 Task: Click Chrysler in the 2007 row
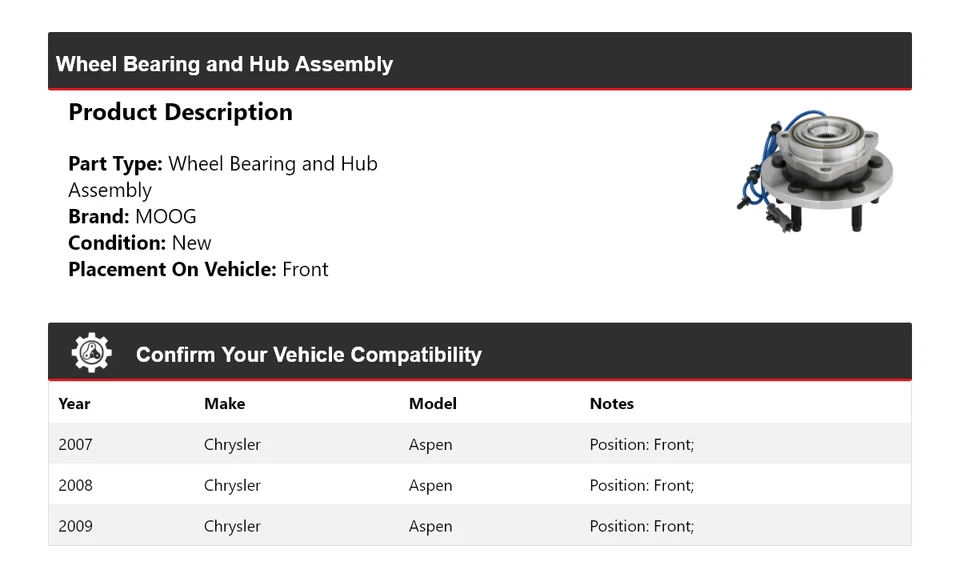click(232, 445)
